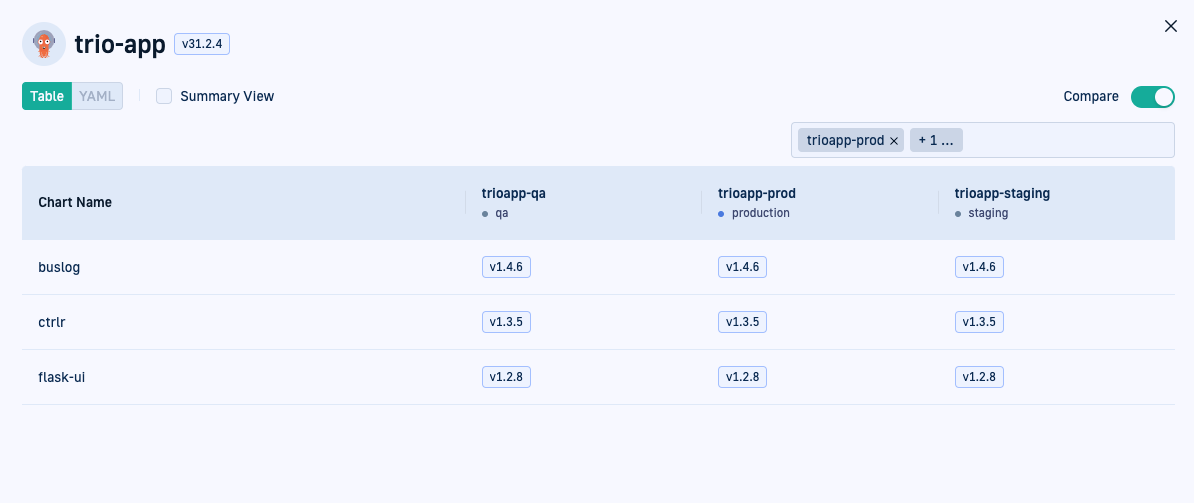The height and width of the screenshot is (503, 1194).
Task: Click flask-ui v1.2.8 badge in trioapp-staging column
Action: click(979, 377)
